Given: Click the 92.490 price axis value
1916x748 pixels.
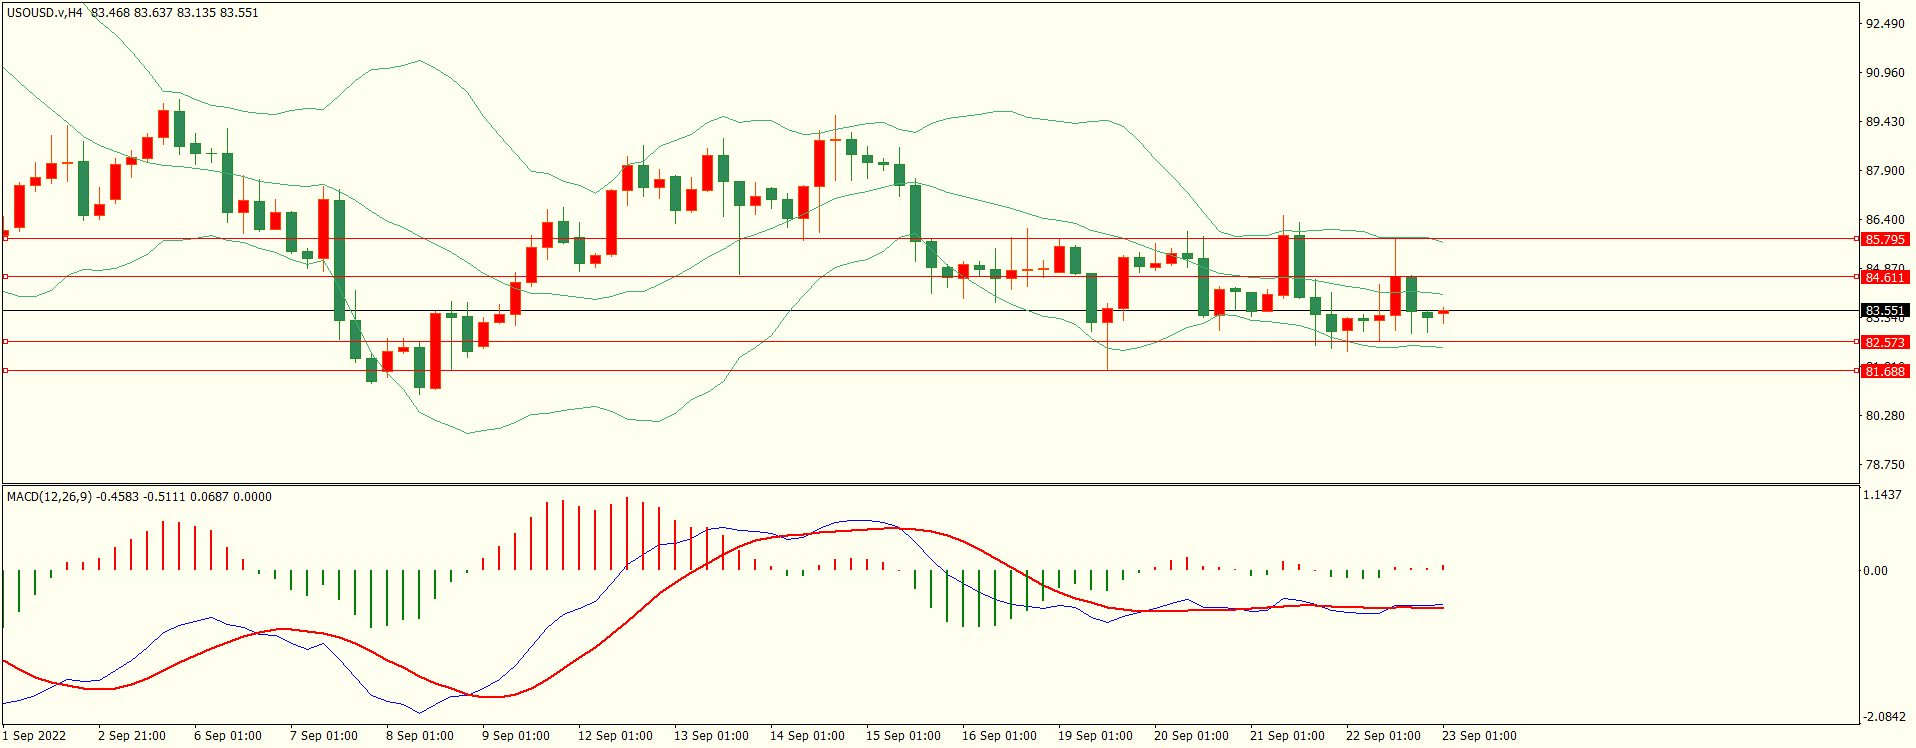Looking at the screenshot, I should pos(1886,24).
